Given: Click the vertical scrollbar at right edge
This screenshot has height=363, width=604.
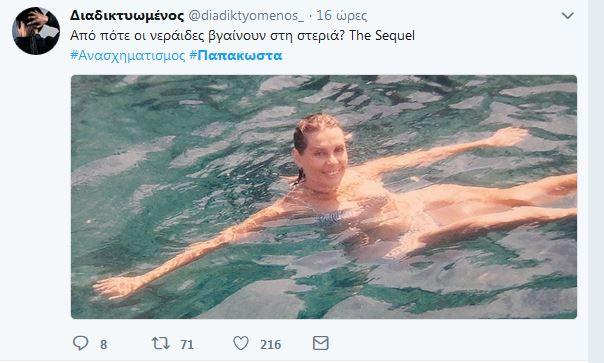Looking at the screenshot, I should click(x=596, y=182).
